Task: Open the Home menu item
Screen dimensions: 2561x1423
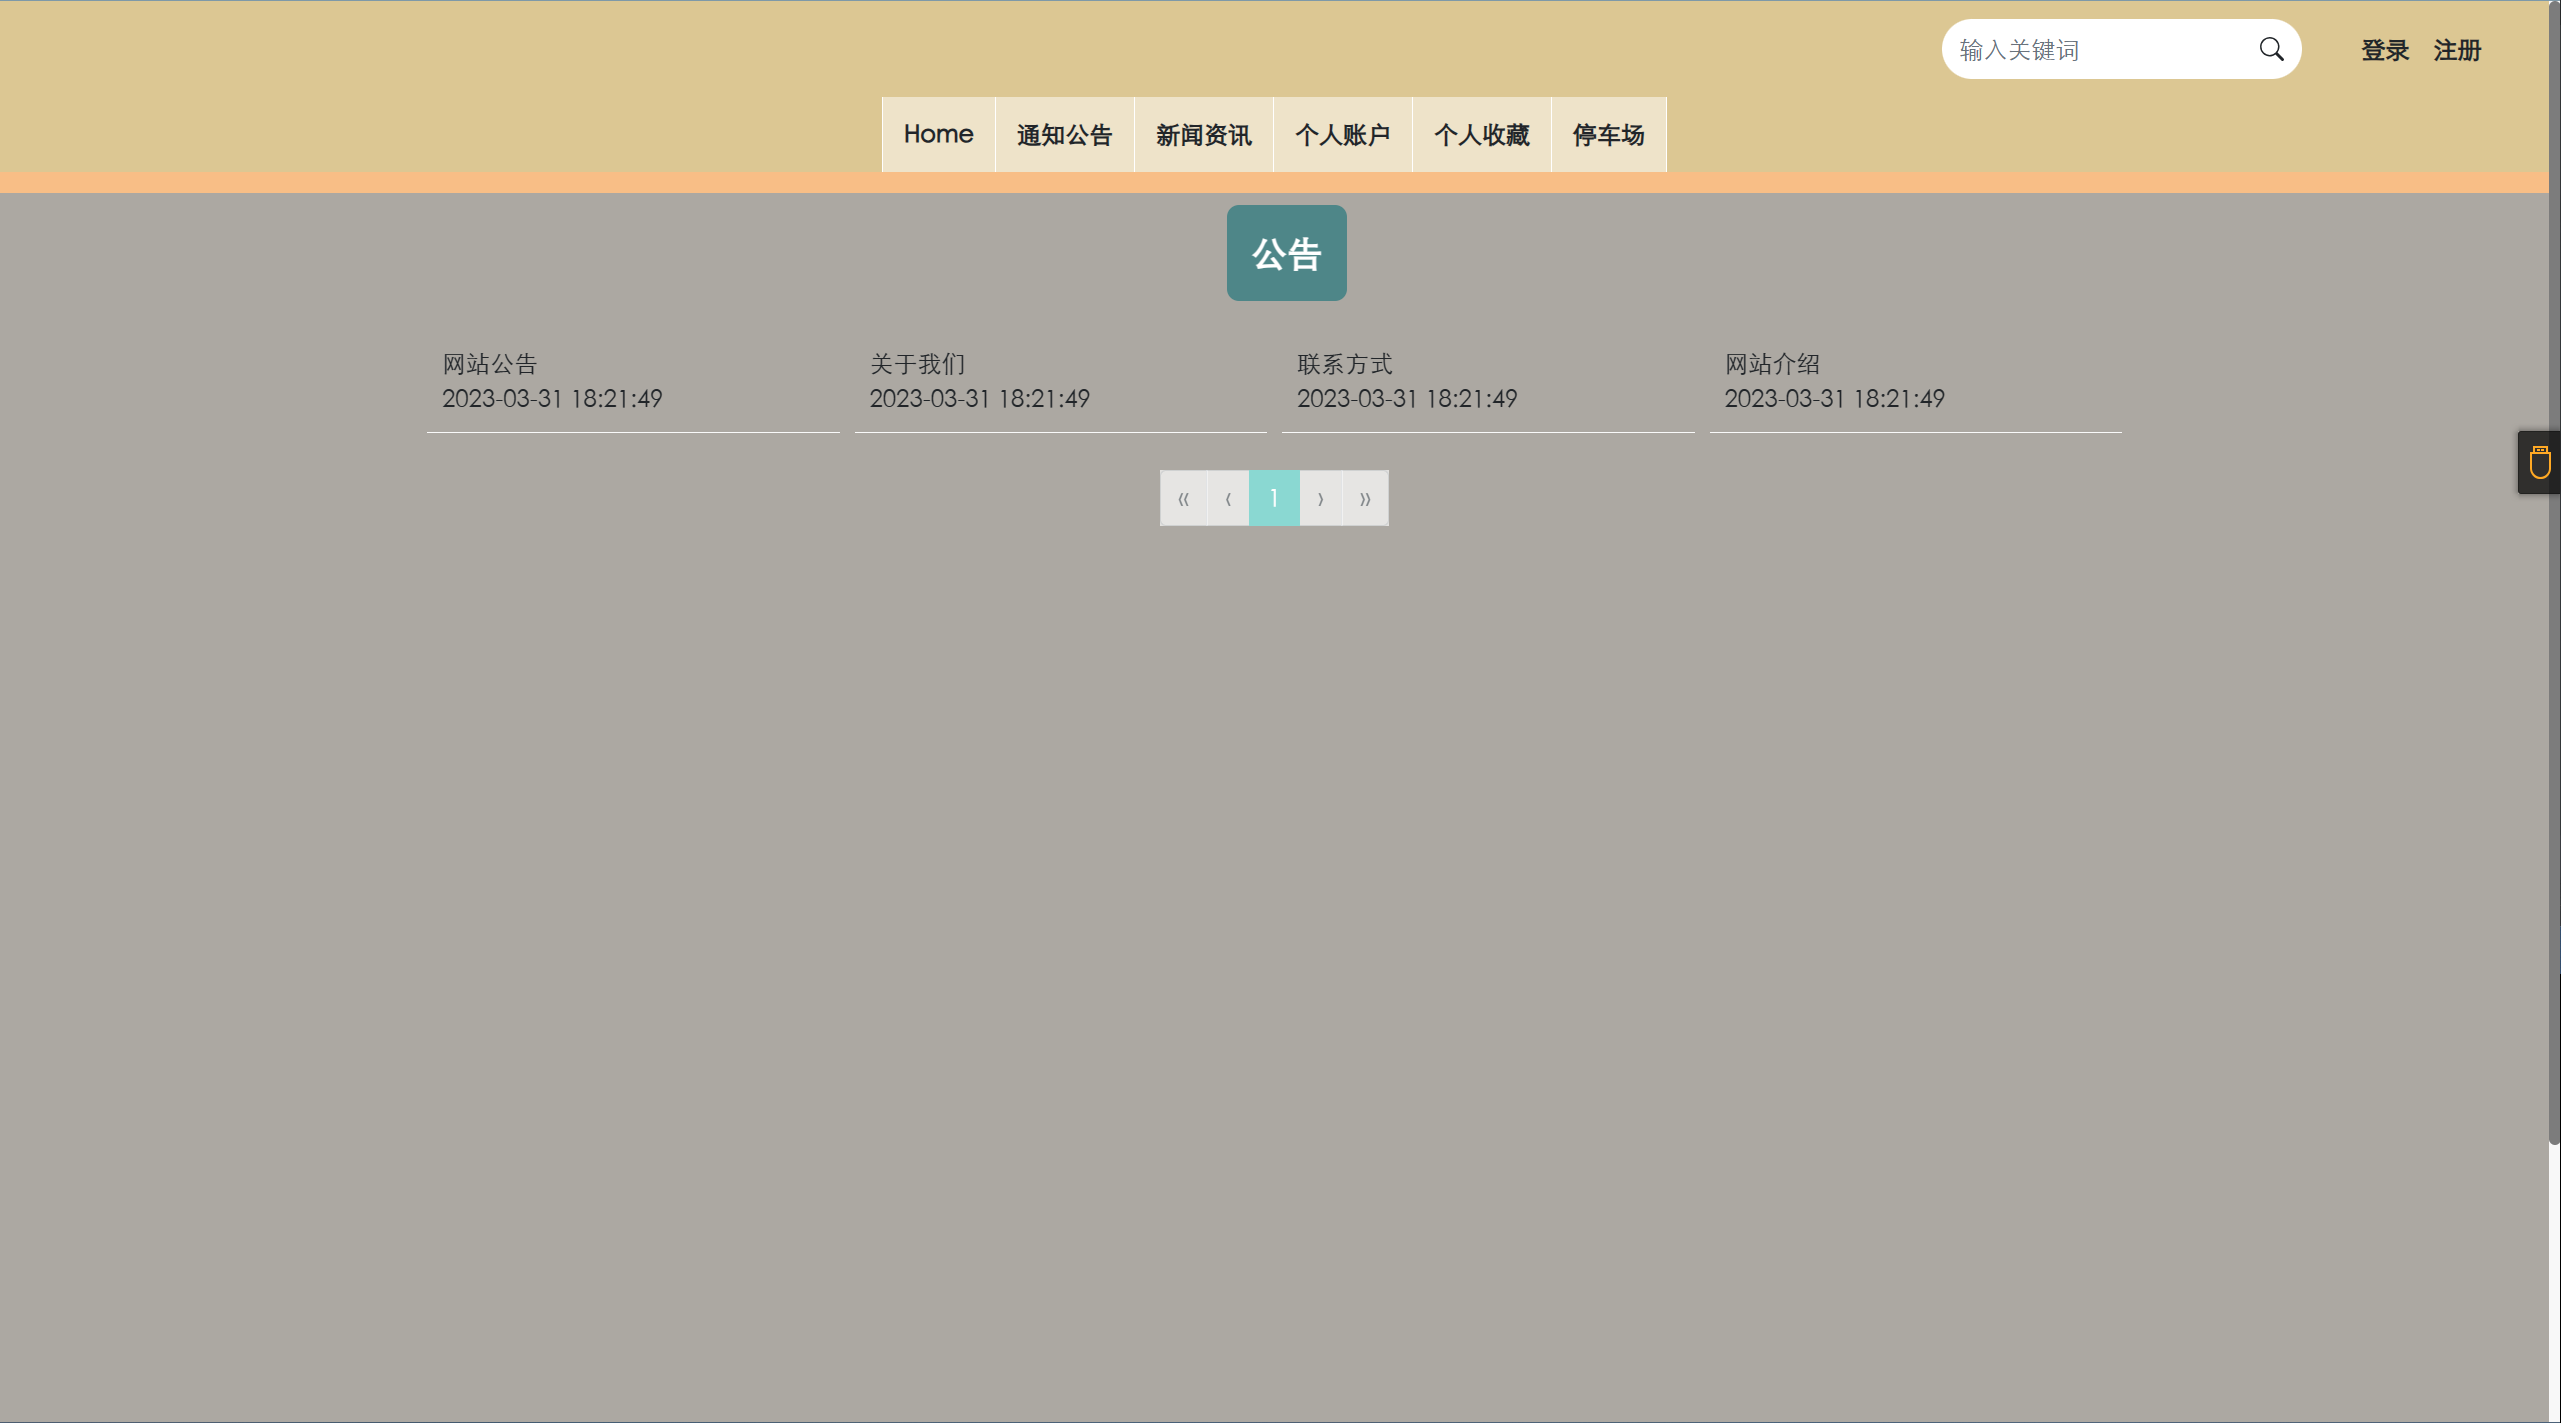Action: (x=938, y=134)
